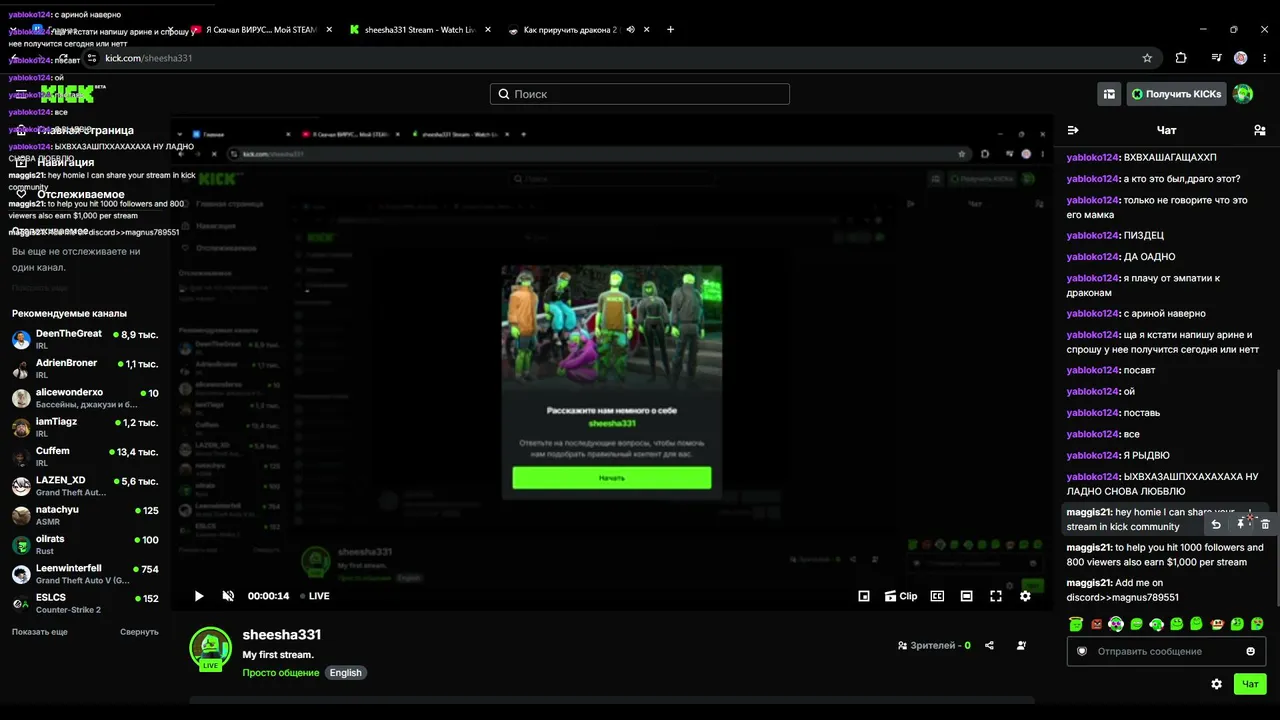
Task: Open alicewonderxo recommended channel
Action: (85, 398)
